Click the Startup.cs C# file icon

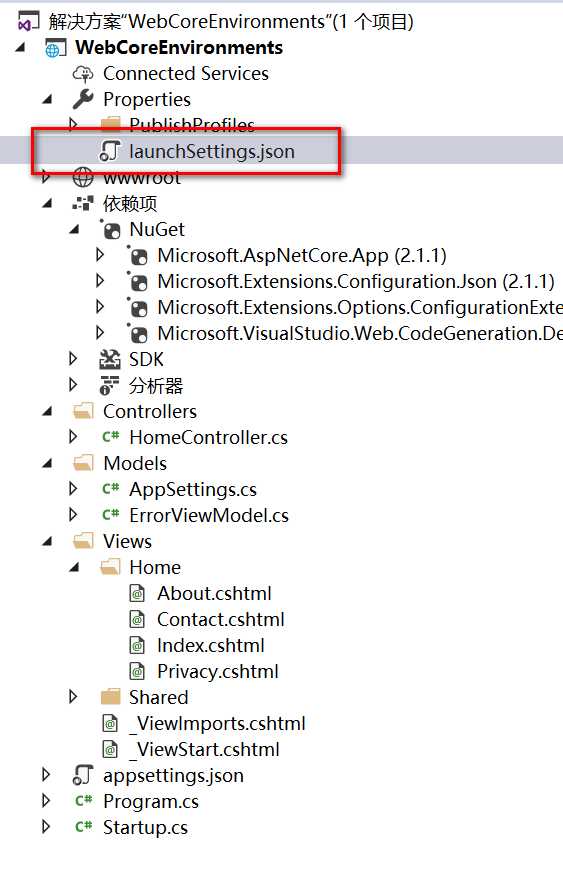(83, 827)
